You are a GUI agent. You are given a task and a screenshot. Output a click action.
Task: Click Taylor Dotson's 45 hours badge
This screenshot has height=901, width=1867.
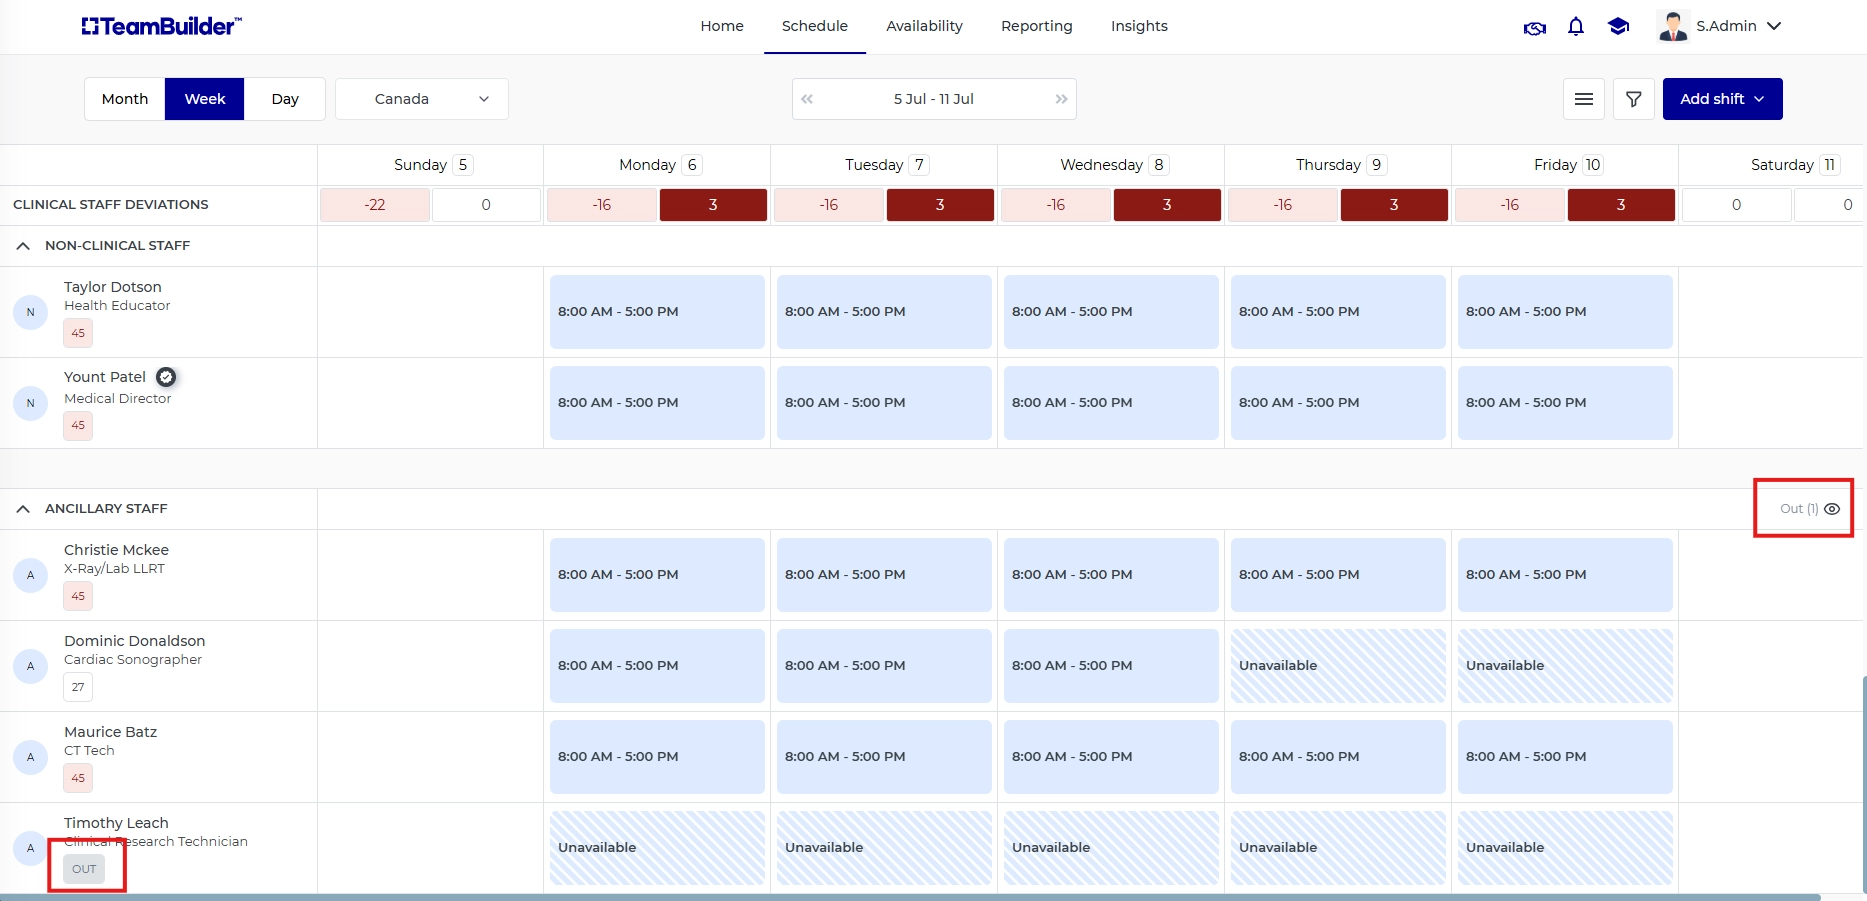tap(78, 333)
